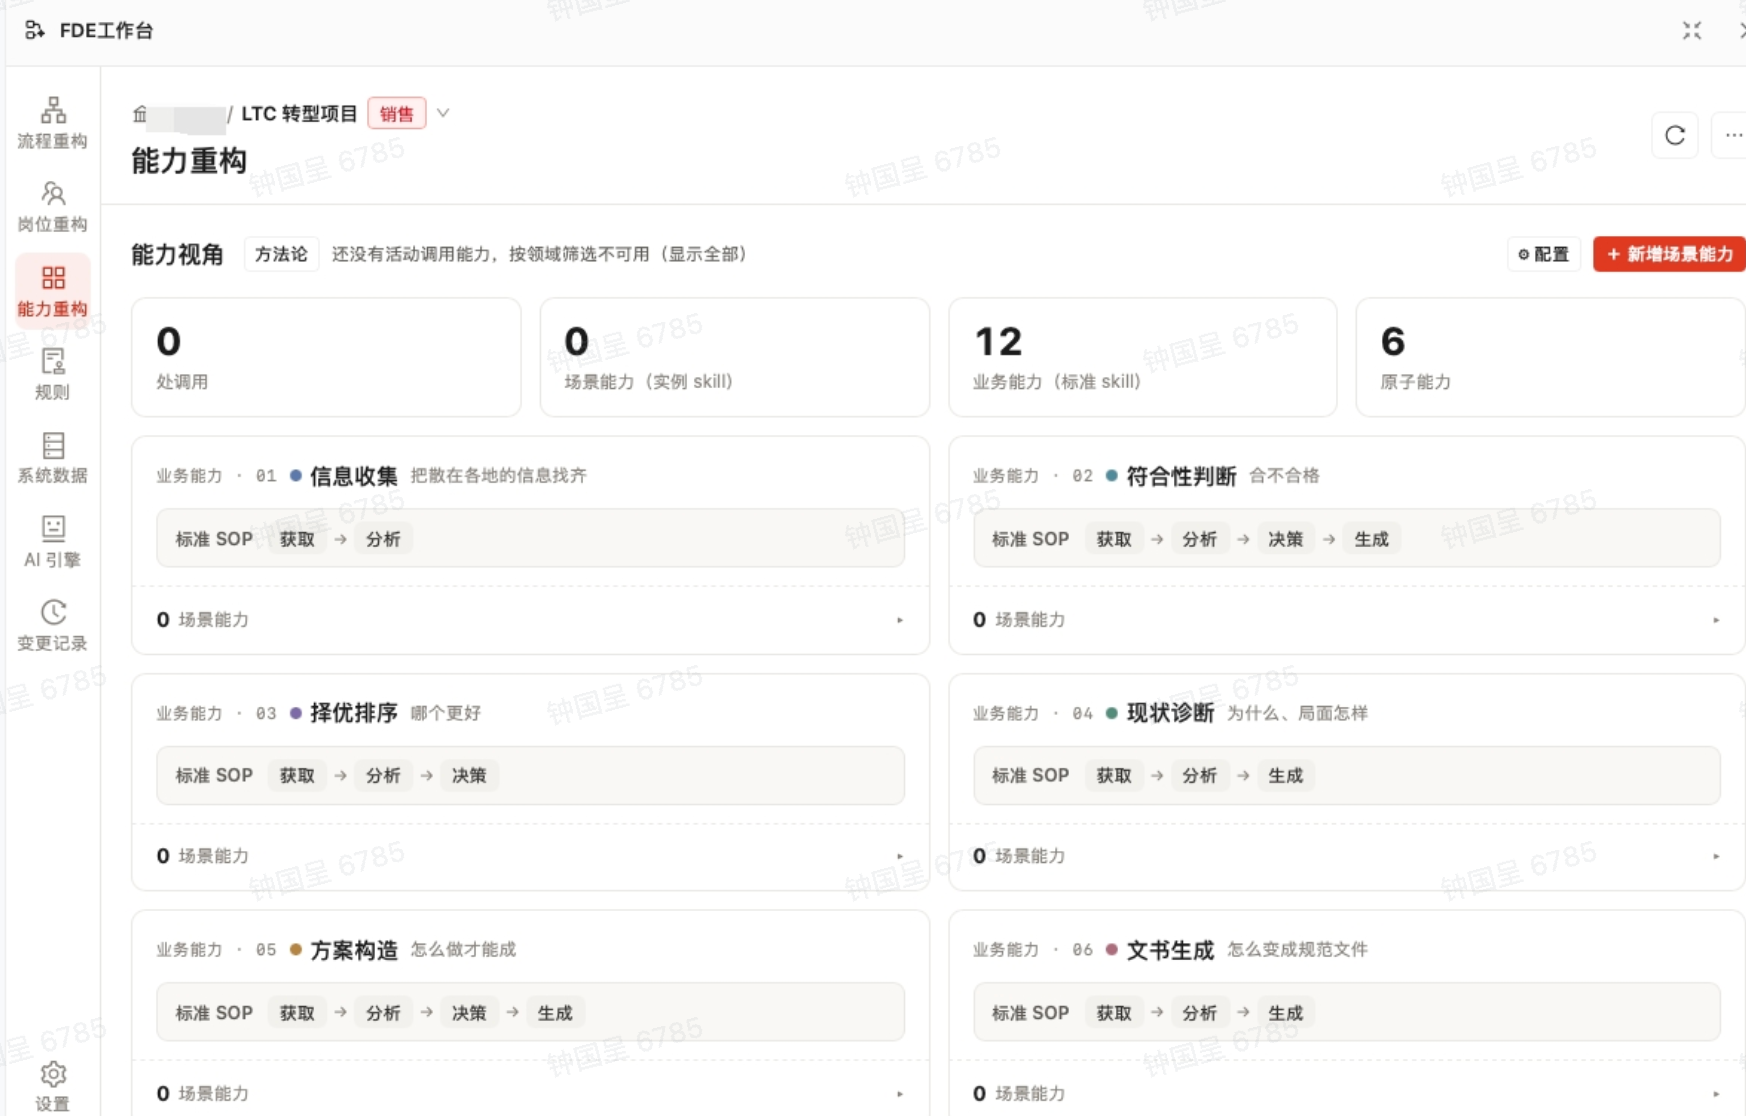The height and width of the screenshot is (1116, 1746).
Task: Expand 场景能力 row under 方案构造
Action: 530,1093
